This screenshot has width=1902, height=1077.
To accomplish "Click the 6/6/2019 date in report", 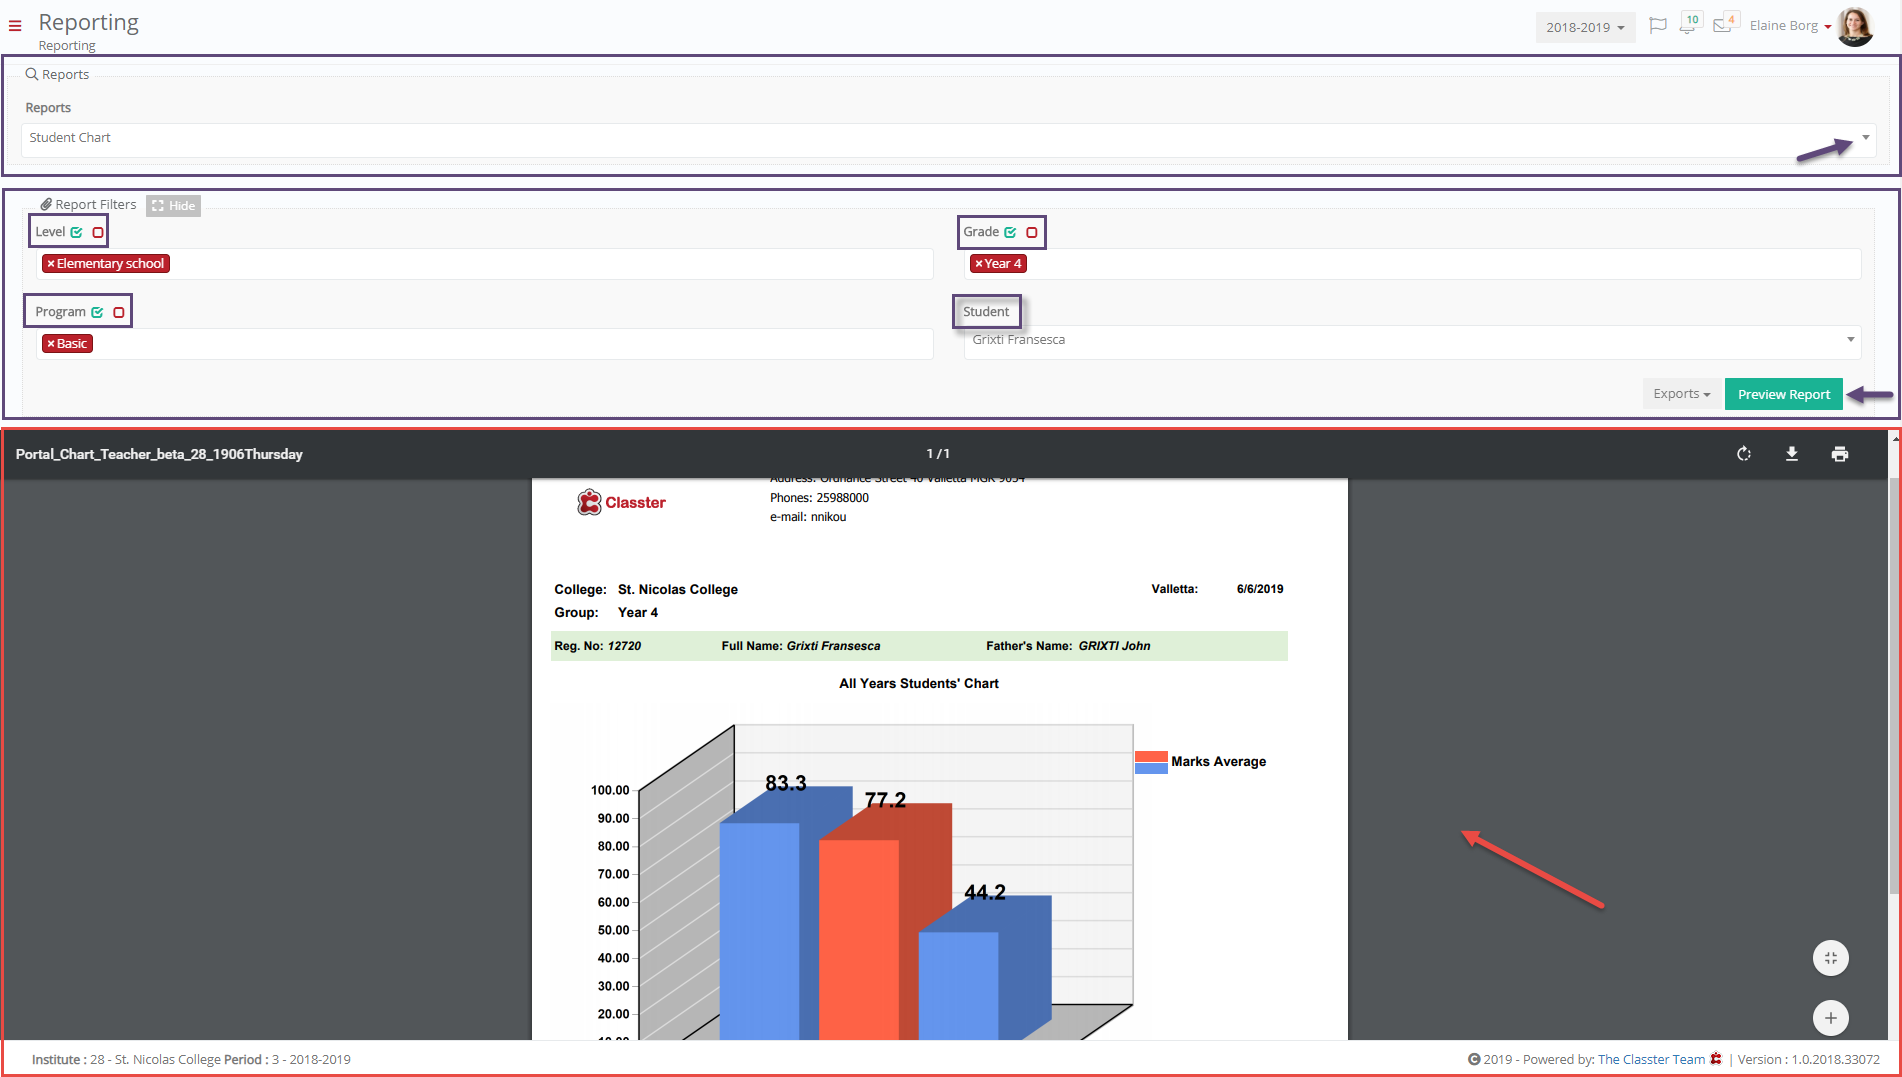I will (x=1260, y=589).
